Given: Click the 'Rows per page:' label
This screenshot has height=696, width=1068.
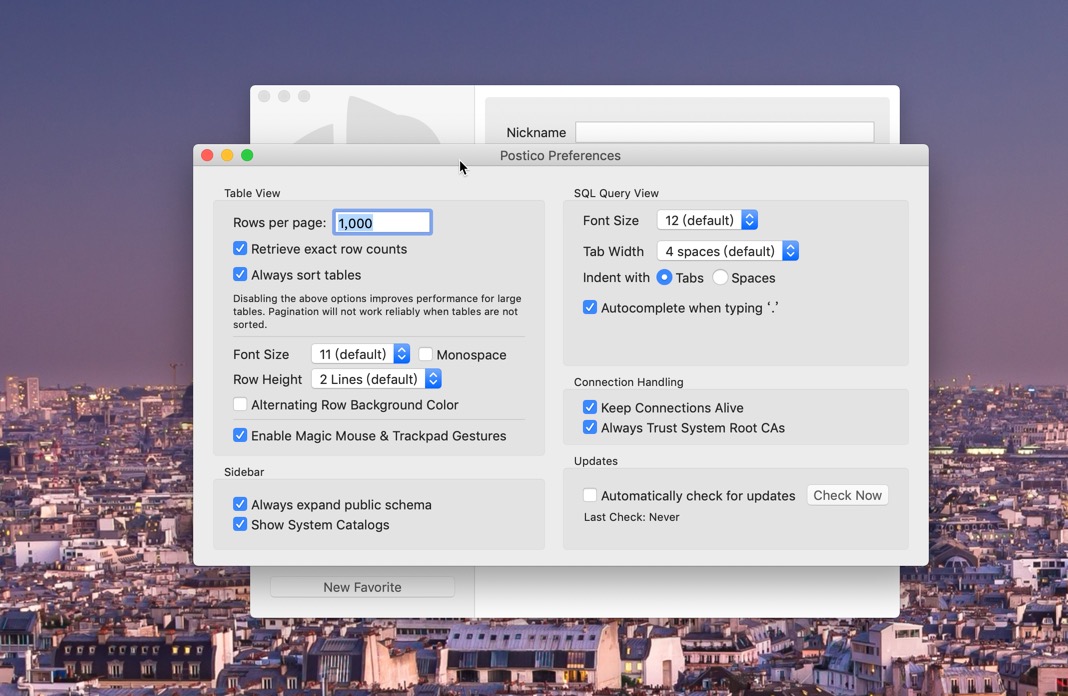Looking at the screenshot, I should tap(279, 223).
